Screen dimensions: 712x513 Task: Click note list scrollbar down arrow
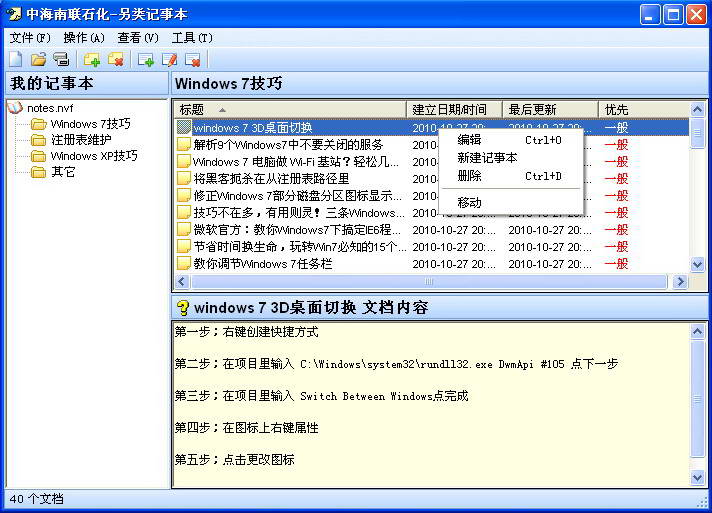pyautogui.click(x=697, y=264)
